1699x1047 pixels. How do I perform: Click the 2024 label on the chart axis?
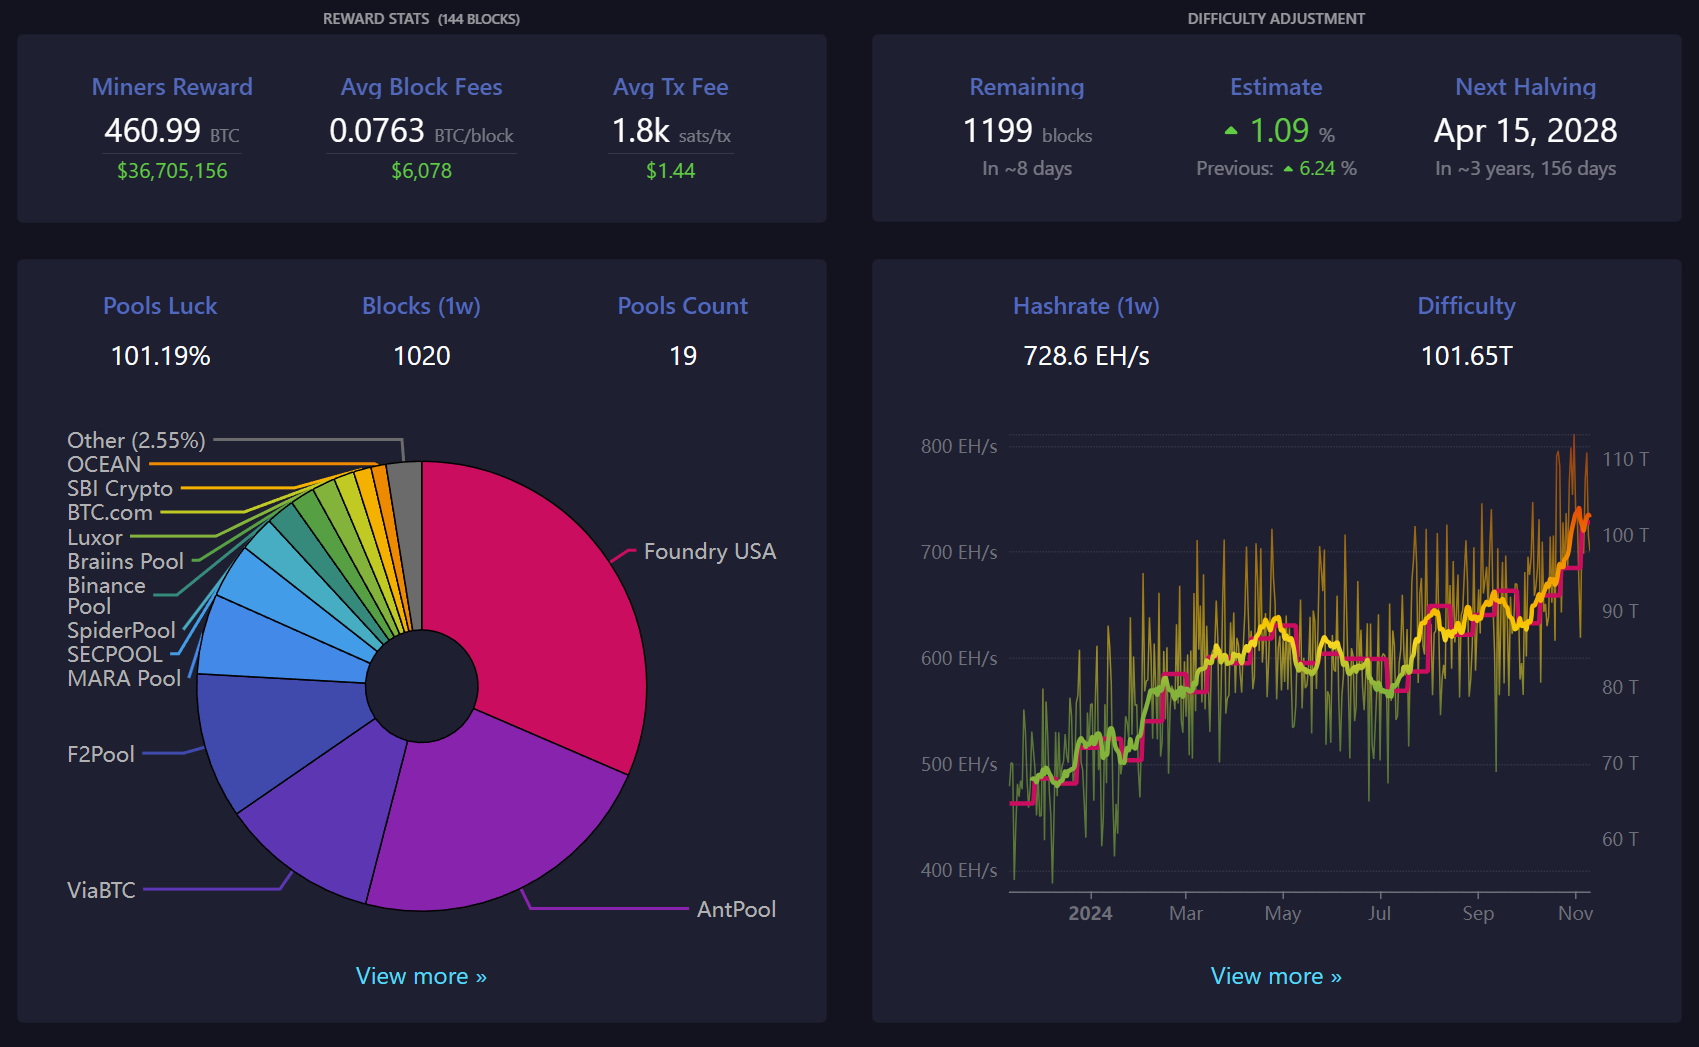pos(1090,913)
